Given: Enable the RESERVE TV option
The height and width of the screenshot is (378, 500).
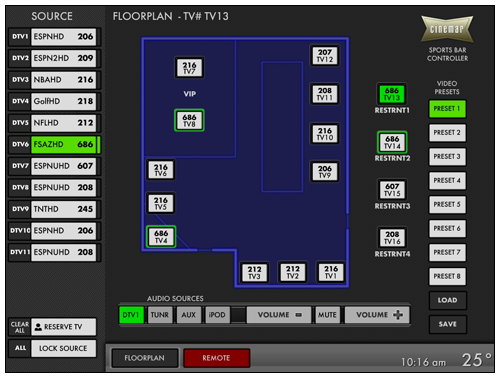Looking at the screenshot, I should (x=63, y=327).
